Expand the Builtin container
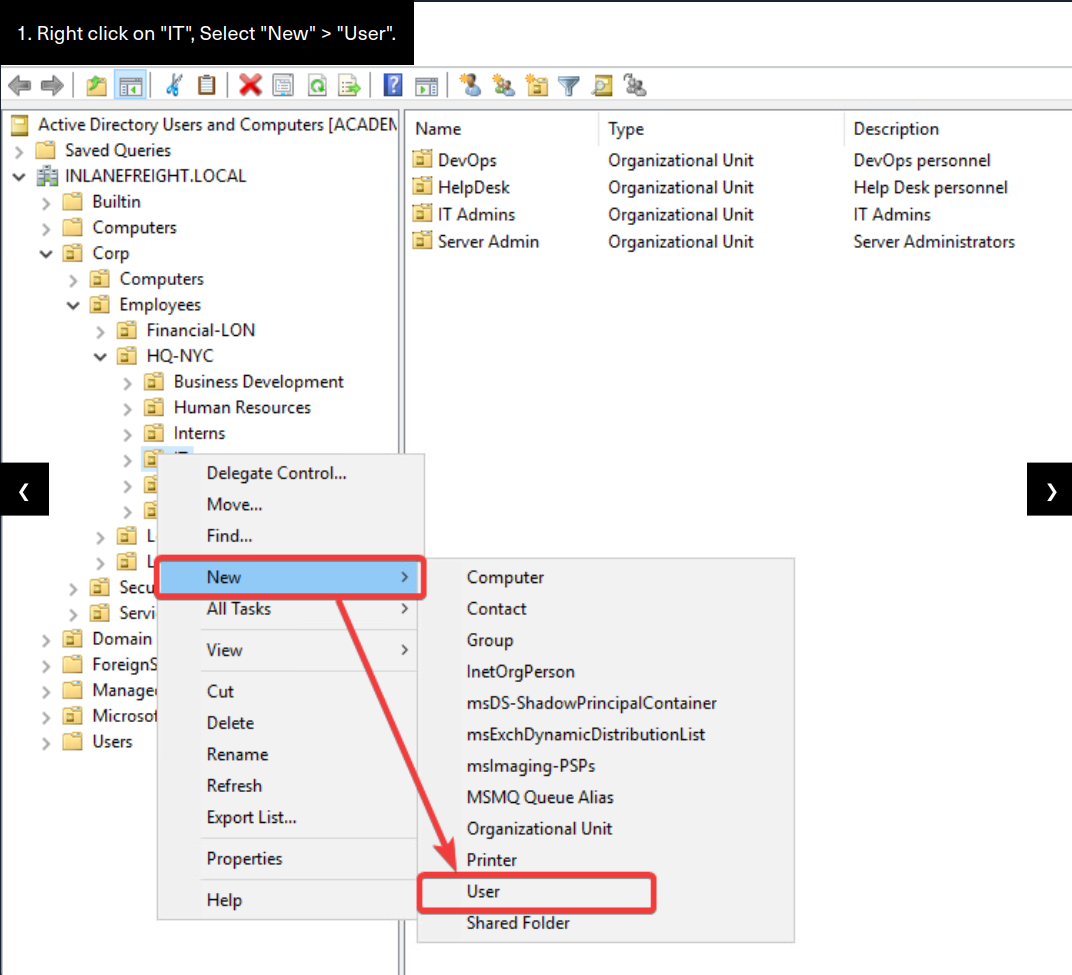 tap(46, 203)
